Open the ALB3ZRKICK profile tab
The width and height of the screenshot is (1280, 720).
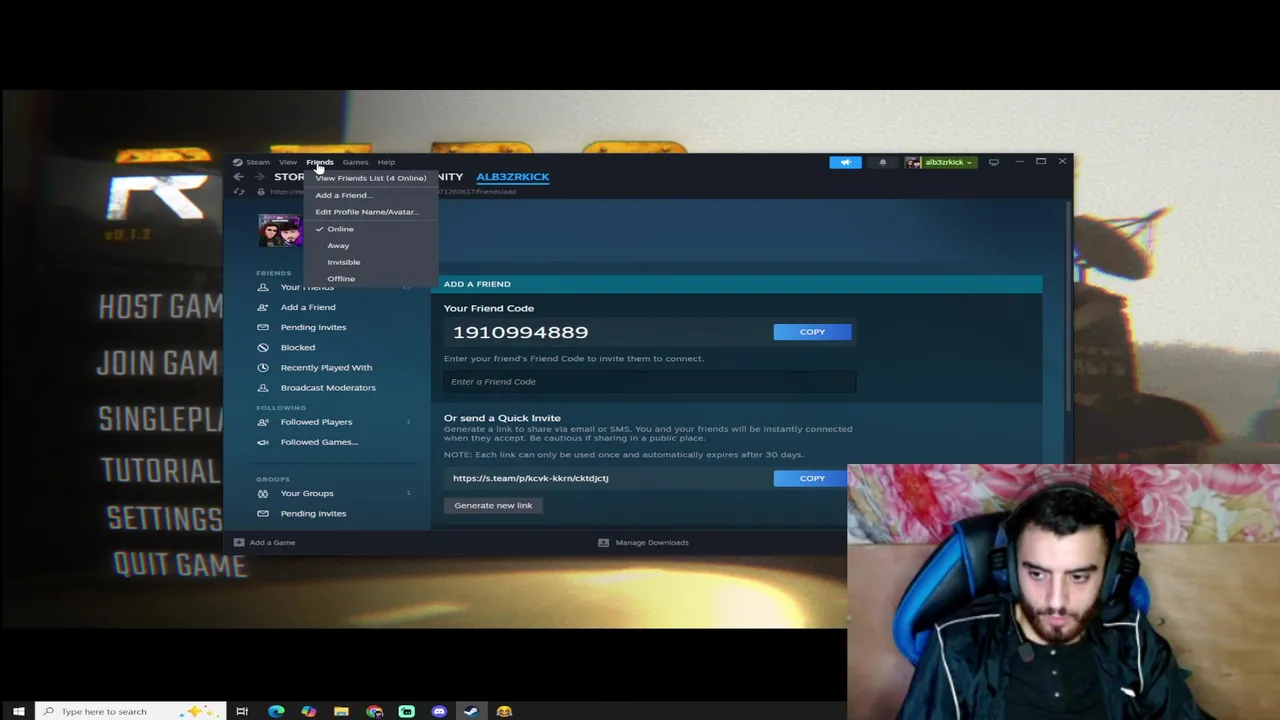pyautogui.click(x=512, y=177)
